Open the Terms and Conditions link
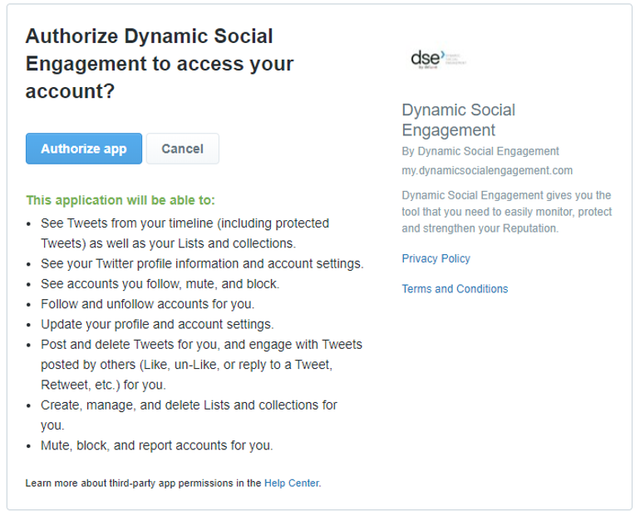 click(455, 289)
